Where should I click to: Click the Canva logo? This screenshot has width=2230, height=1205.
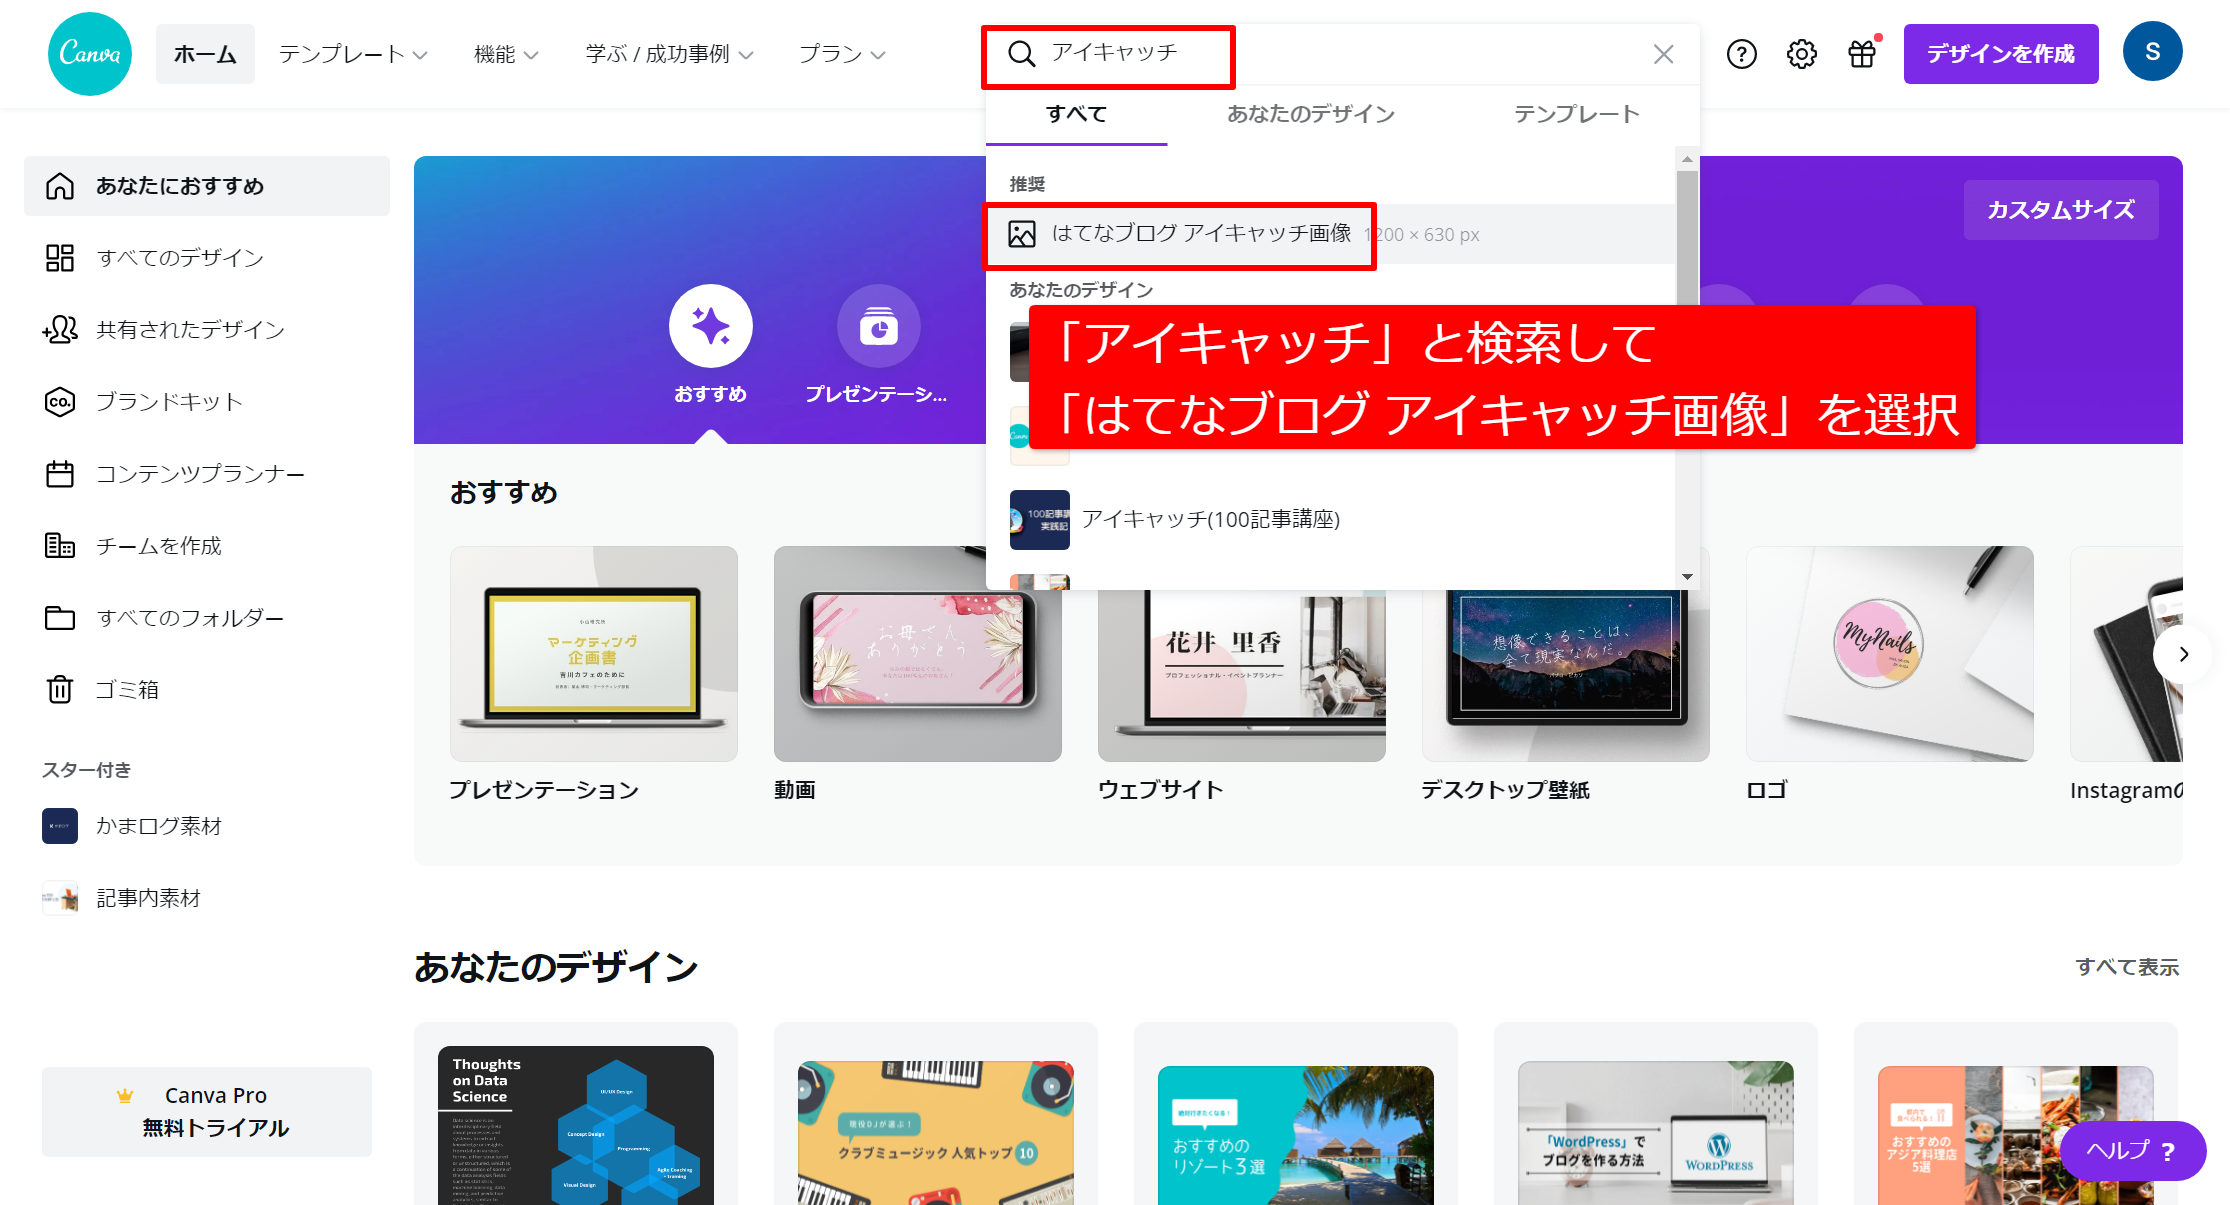(90, 54)
